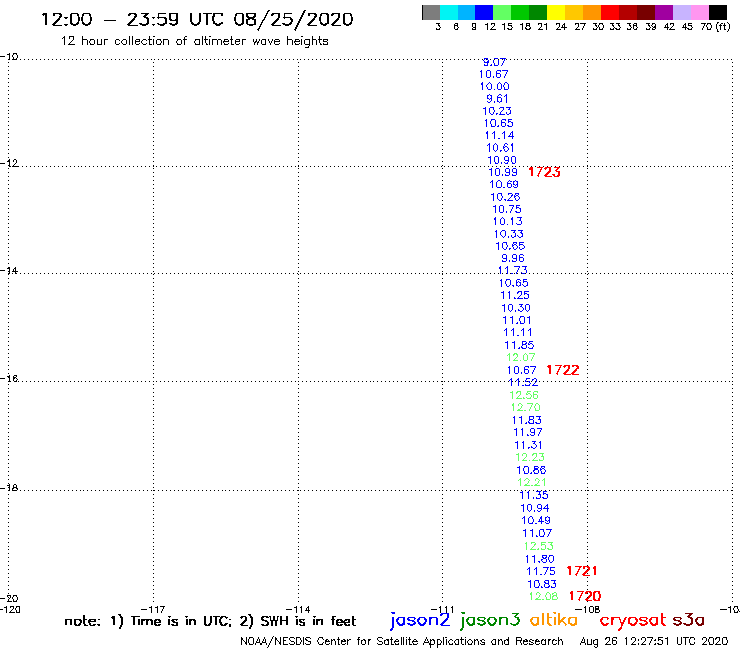Click the yellow swatch in the color scale
This screenshot has width=740, height=650.
click(556, 13)
